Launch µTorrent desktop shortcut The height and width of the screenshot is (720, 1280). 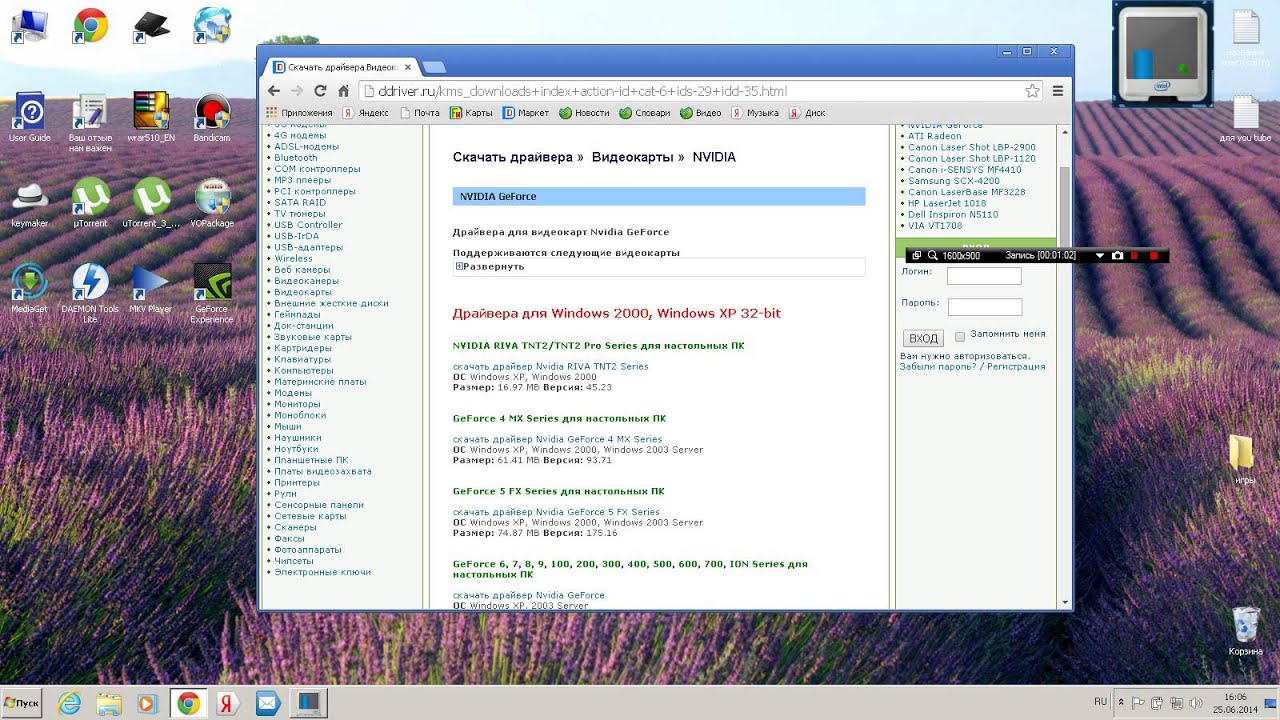90,204
